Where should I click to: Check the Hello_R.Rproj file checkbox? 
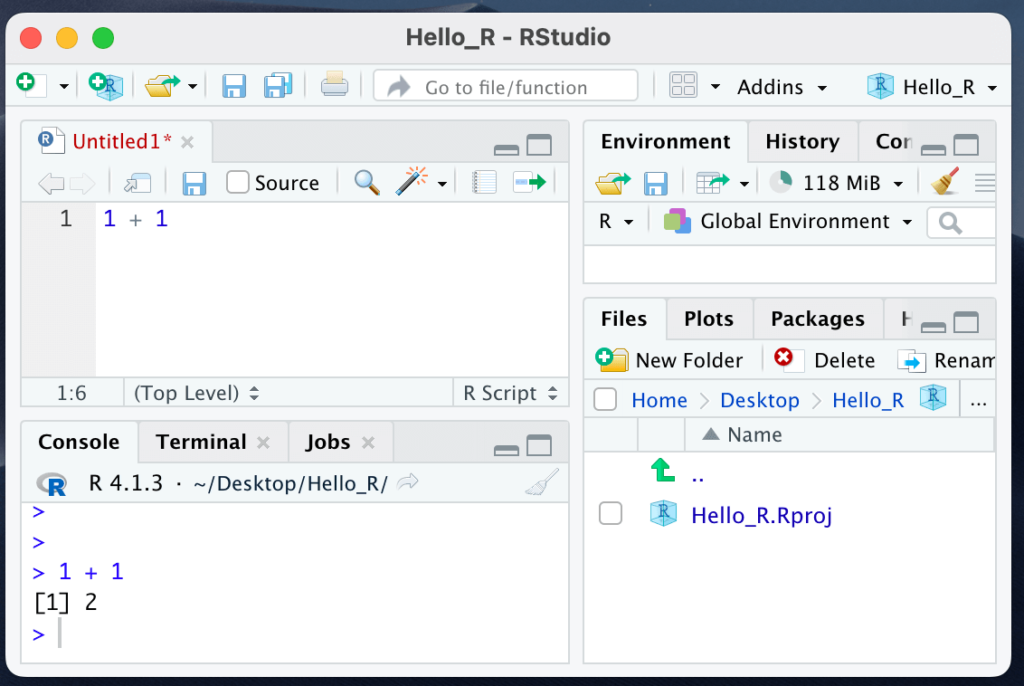[611, 514]
